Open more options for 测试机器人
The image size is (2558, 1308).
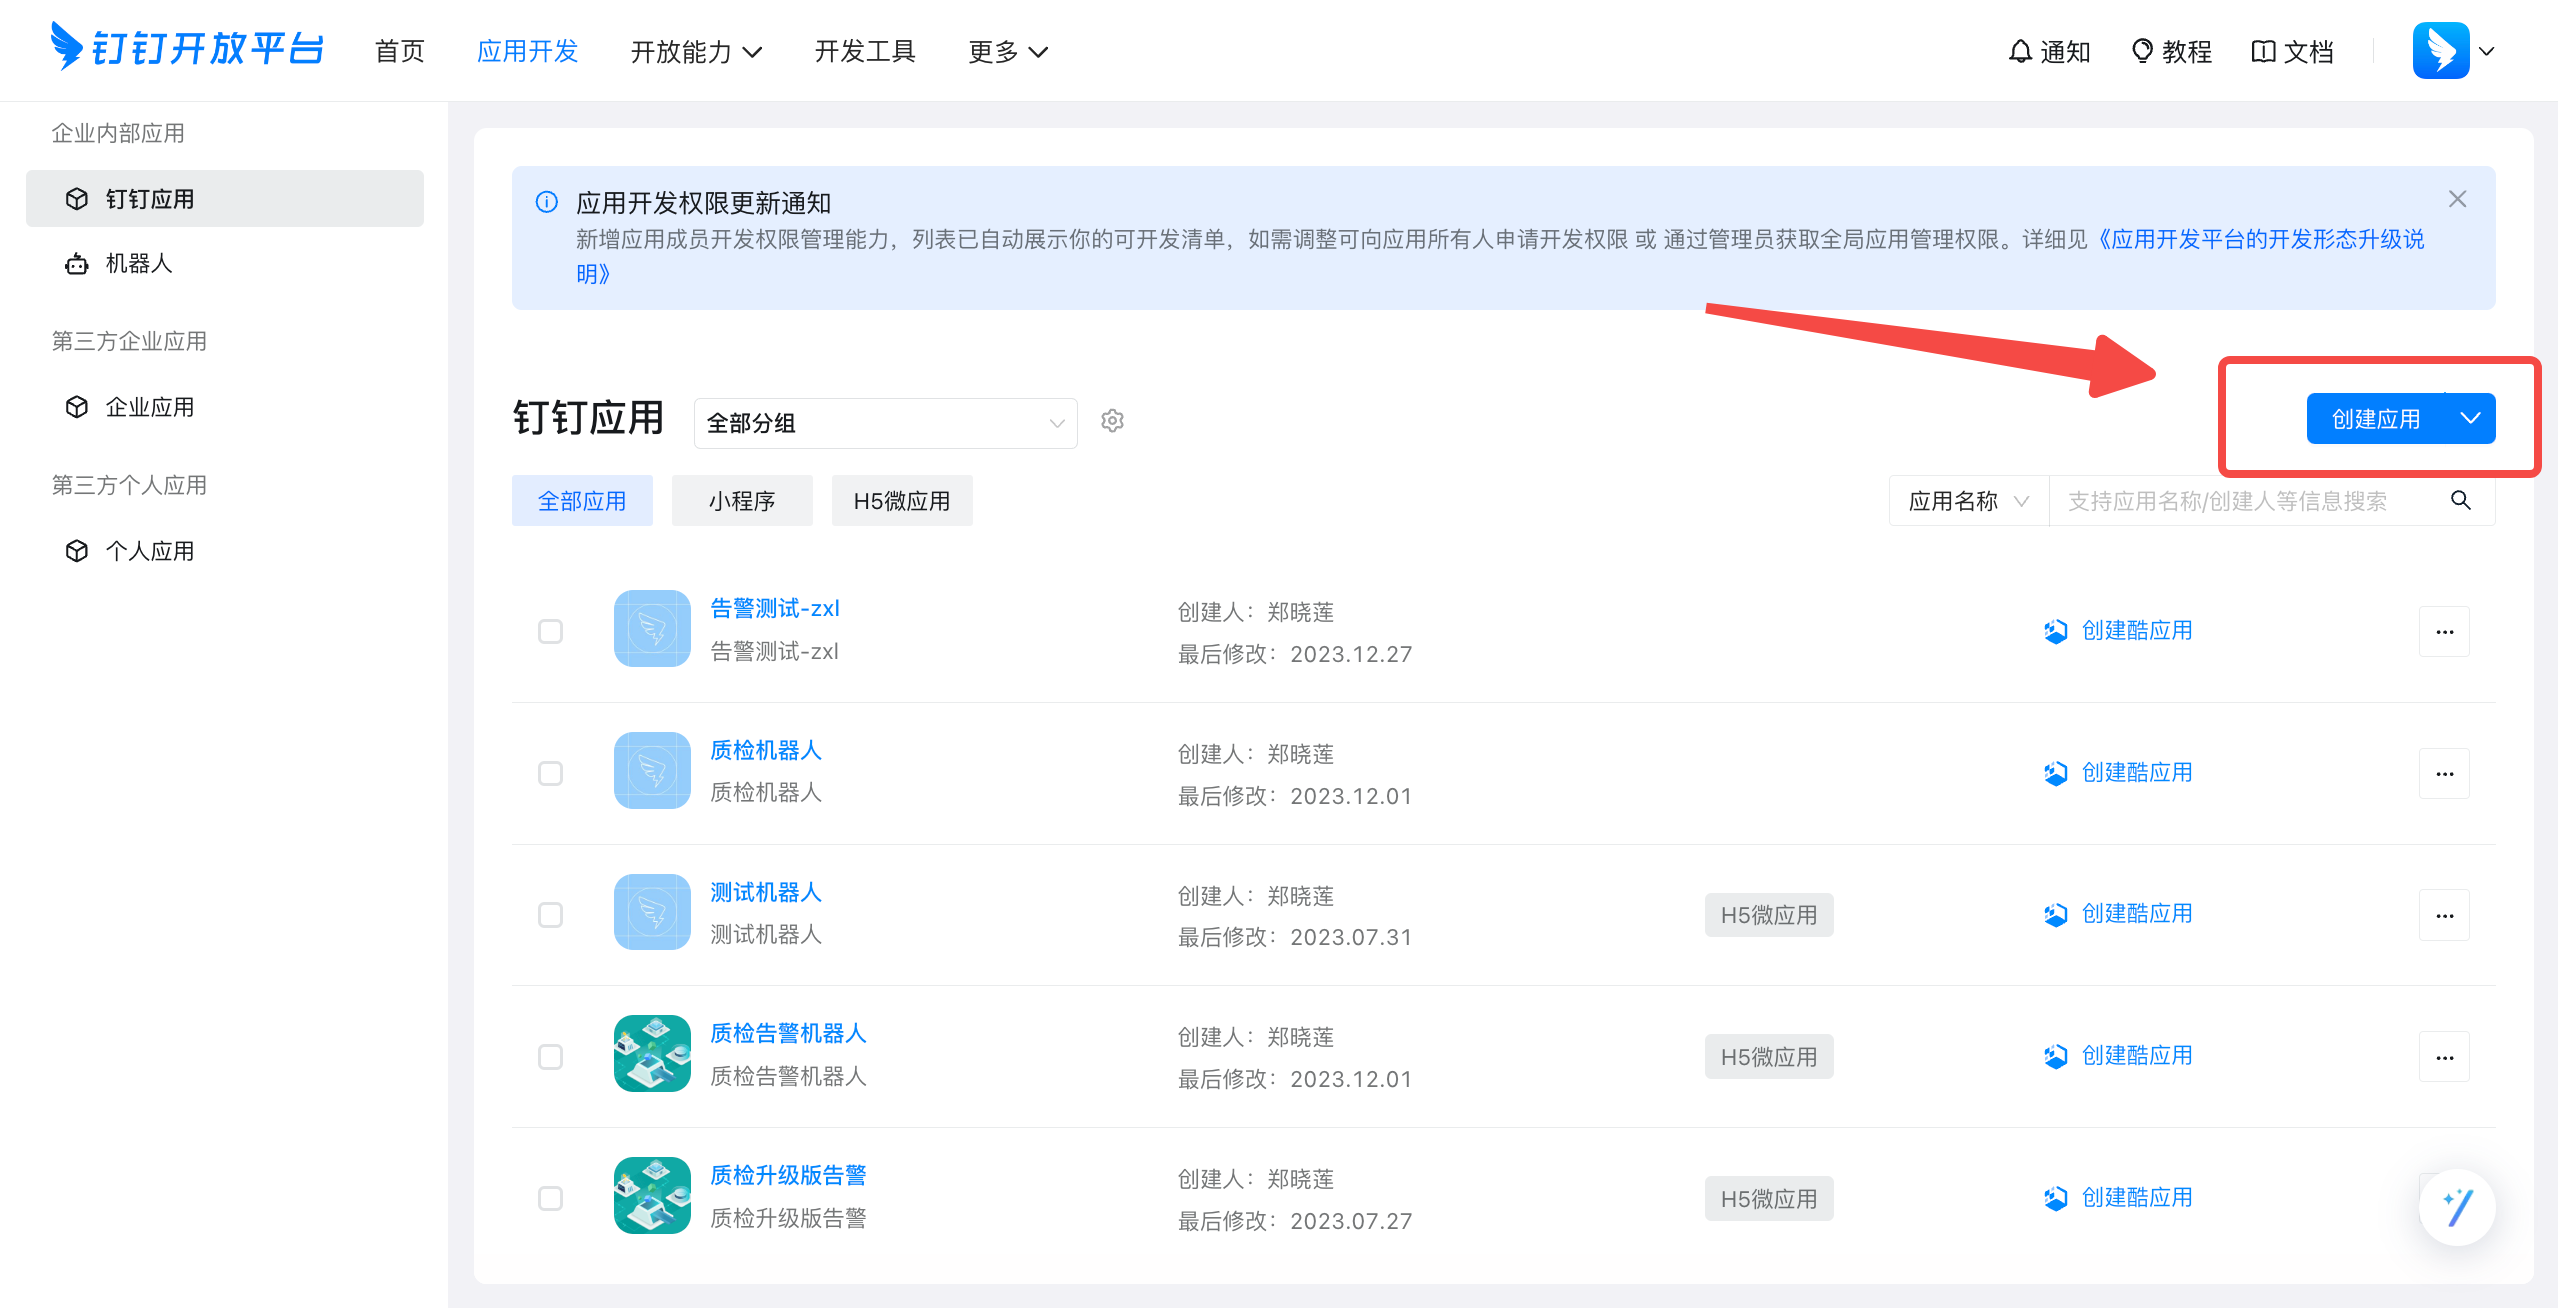[x=2444, y=915]
